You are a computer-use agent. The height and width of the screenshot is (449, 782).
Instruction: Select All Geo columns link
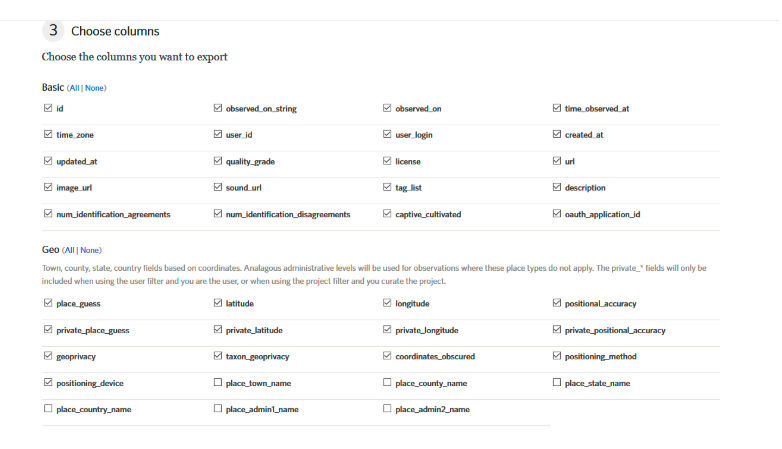coord(69,249)
